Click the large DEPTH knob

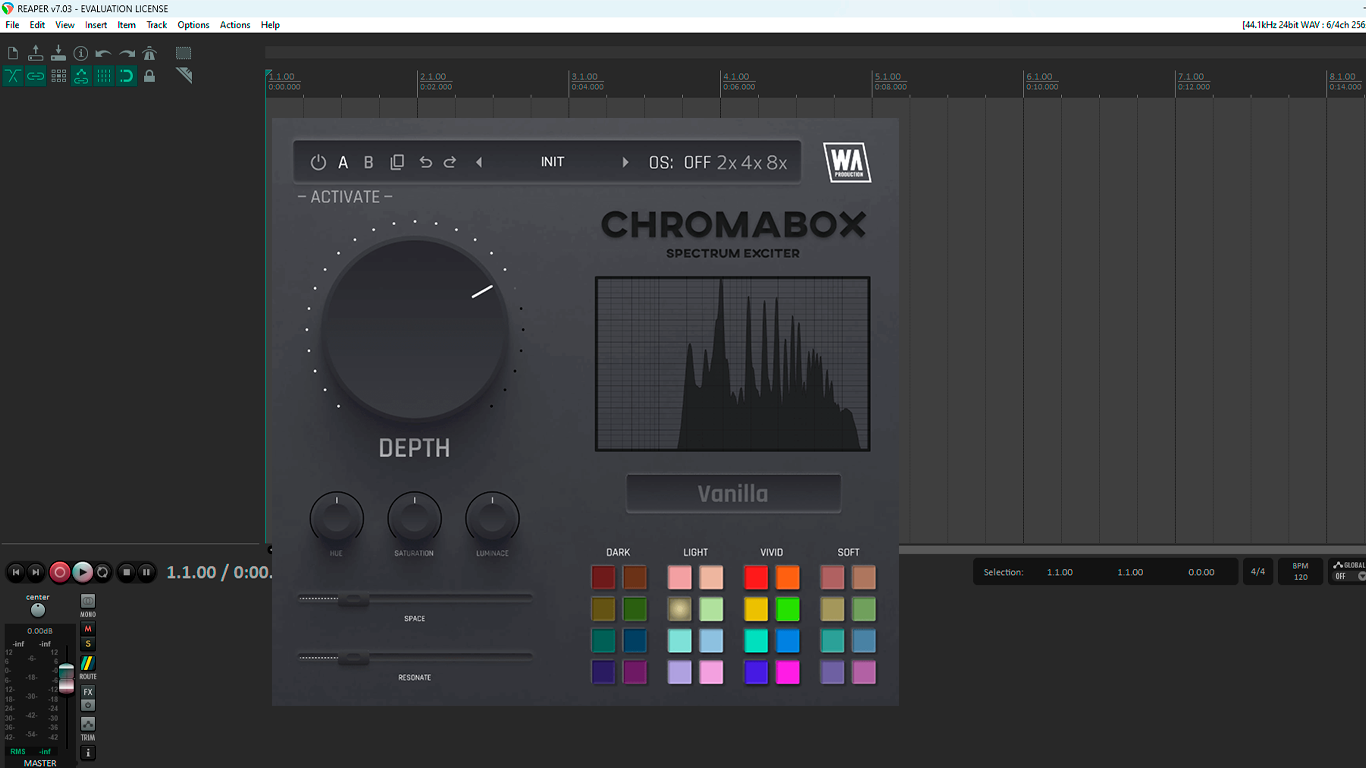[415, 329]
